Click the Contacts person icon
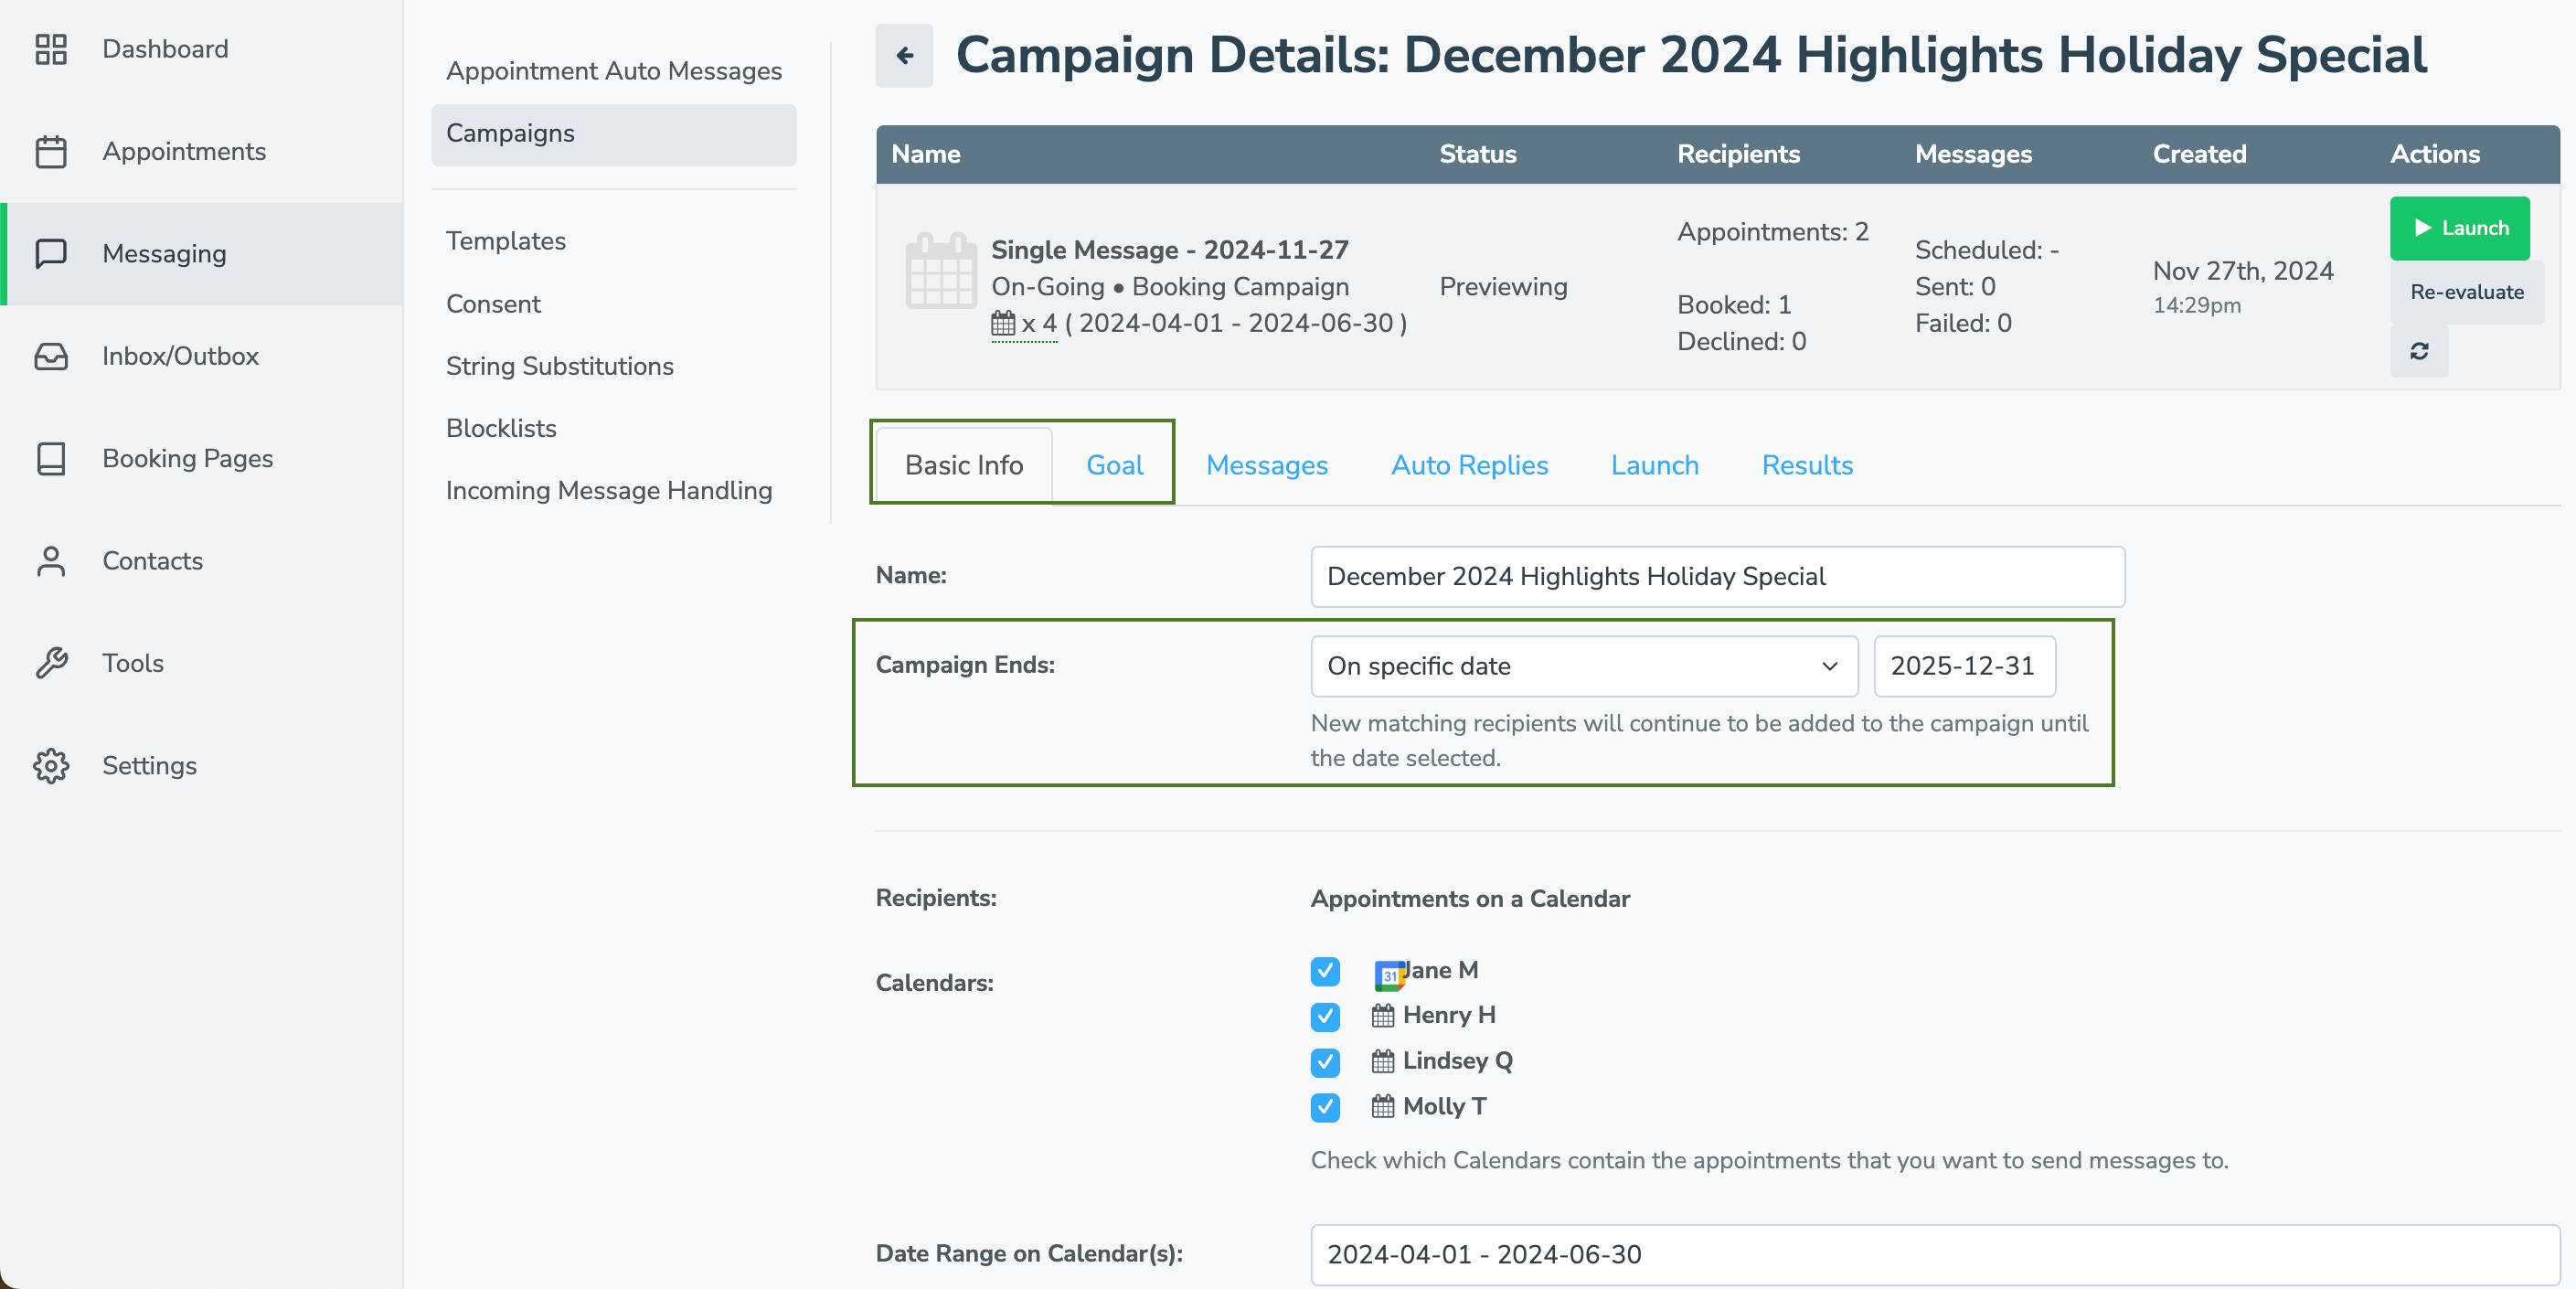 tap(50, 561)
